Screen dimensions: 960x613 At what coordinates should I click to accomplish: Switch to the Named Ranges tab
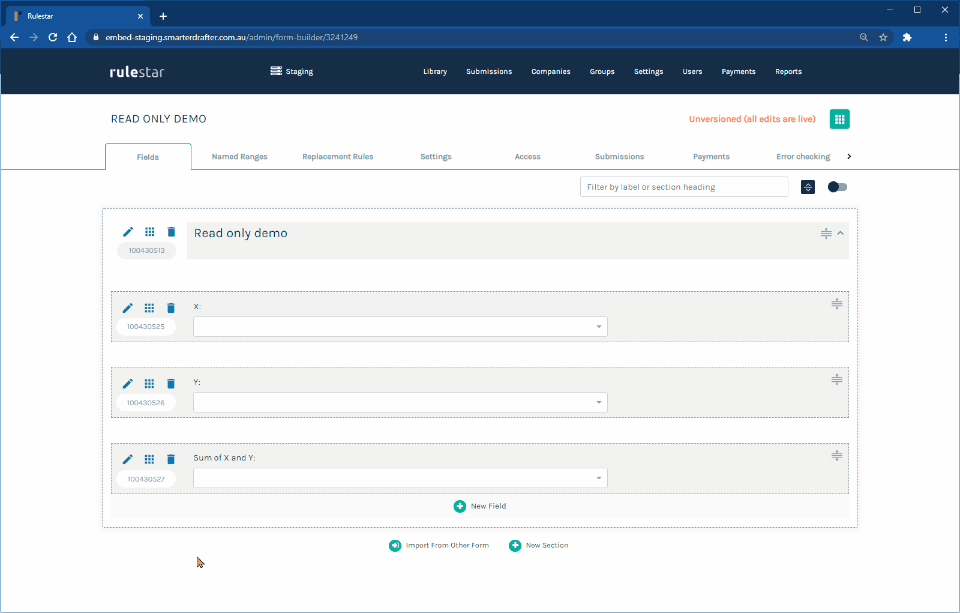tap(239, 157)
